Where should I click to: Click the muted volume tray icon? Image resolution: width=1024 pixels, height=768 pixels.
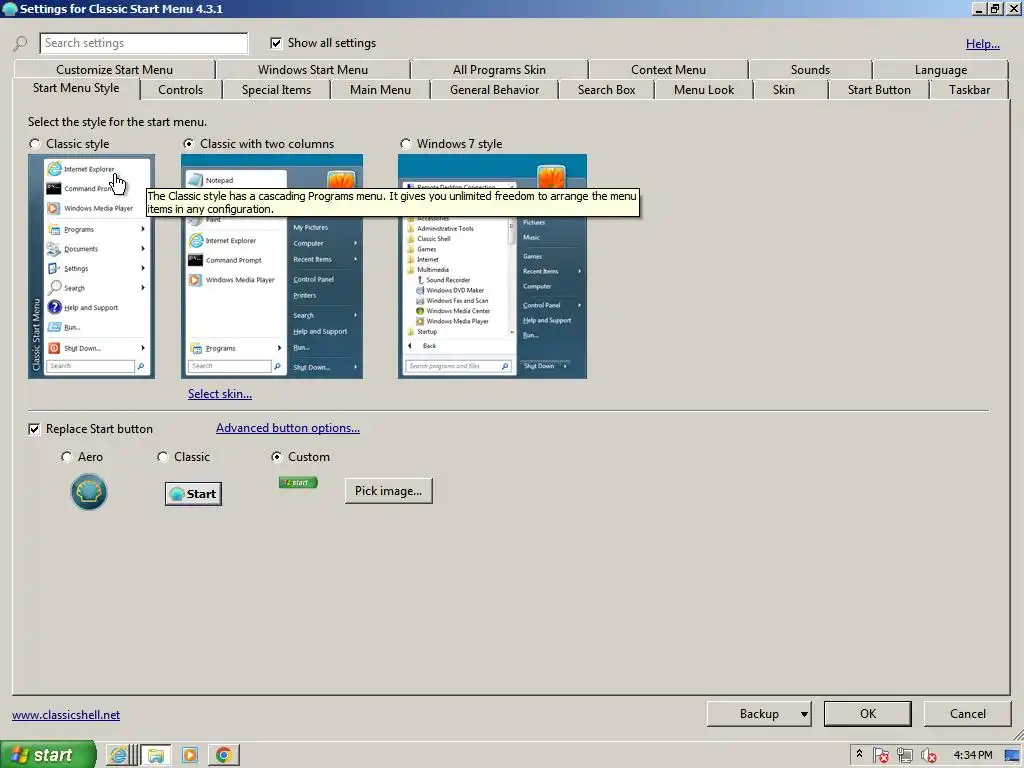click(x=929, y=755)
